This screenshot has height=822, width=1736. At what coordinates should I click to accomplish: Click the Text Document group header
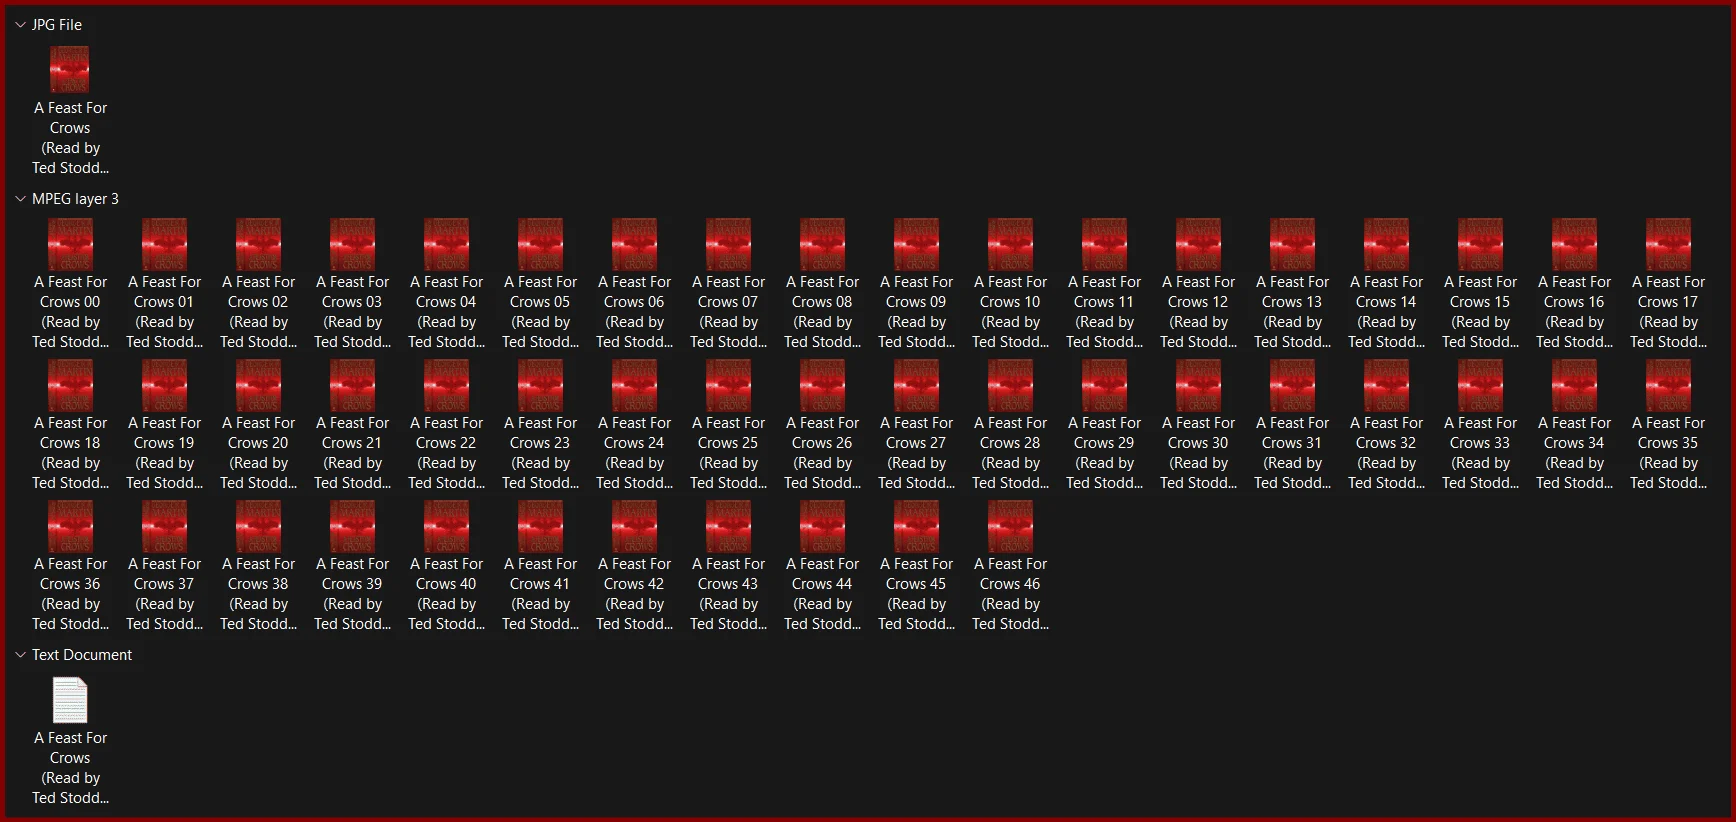pos(82,655)
